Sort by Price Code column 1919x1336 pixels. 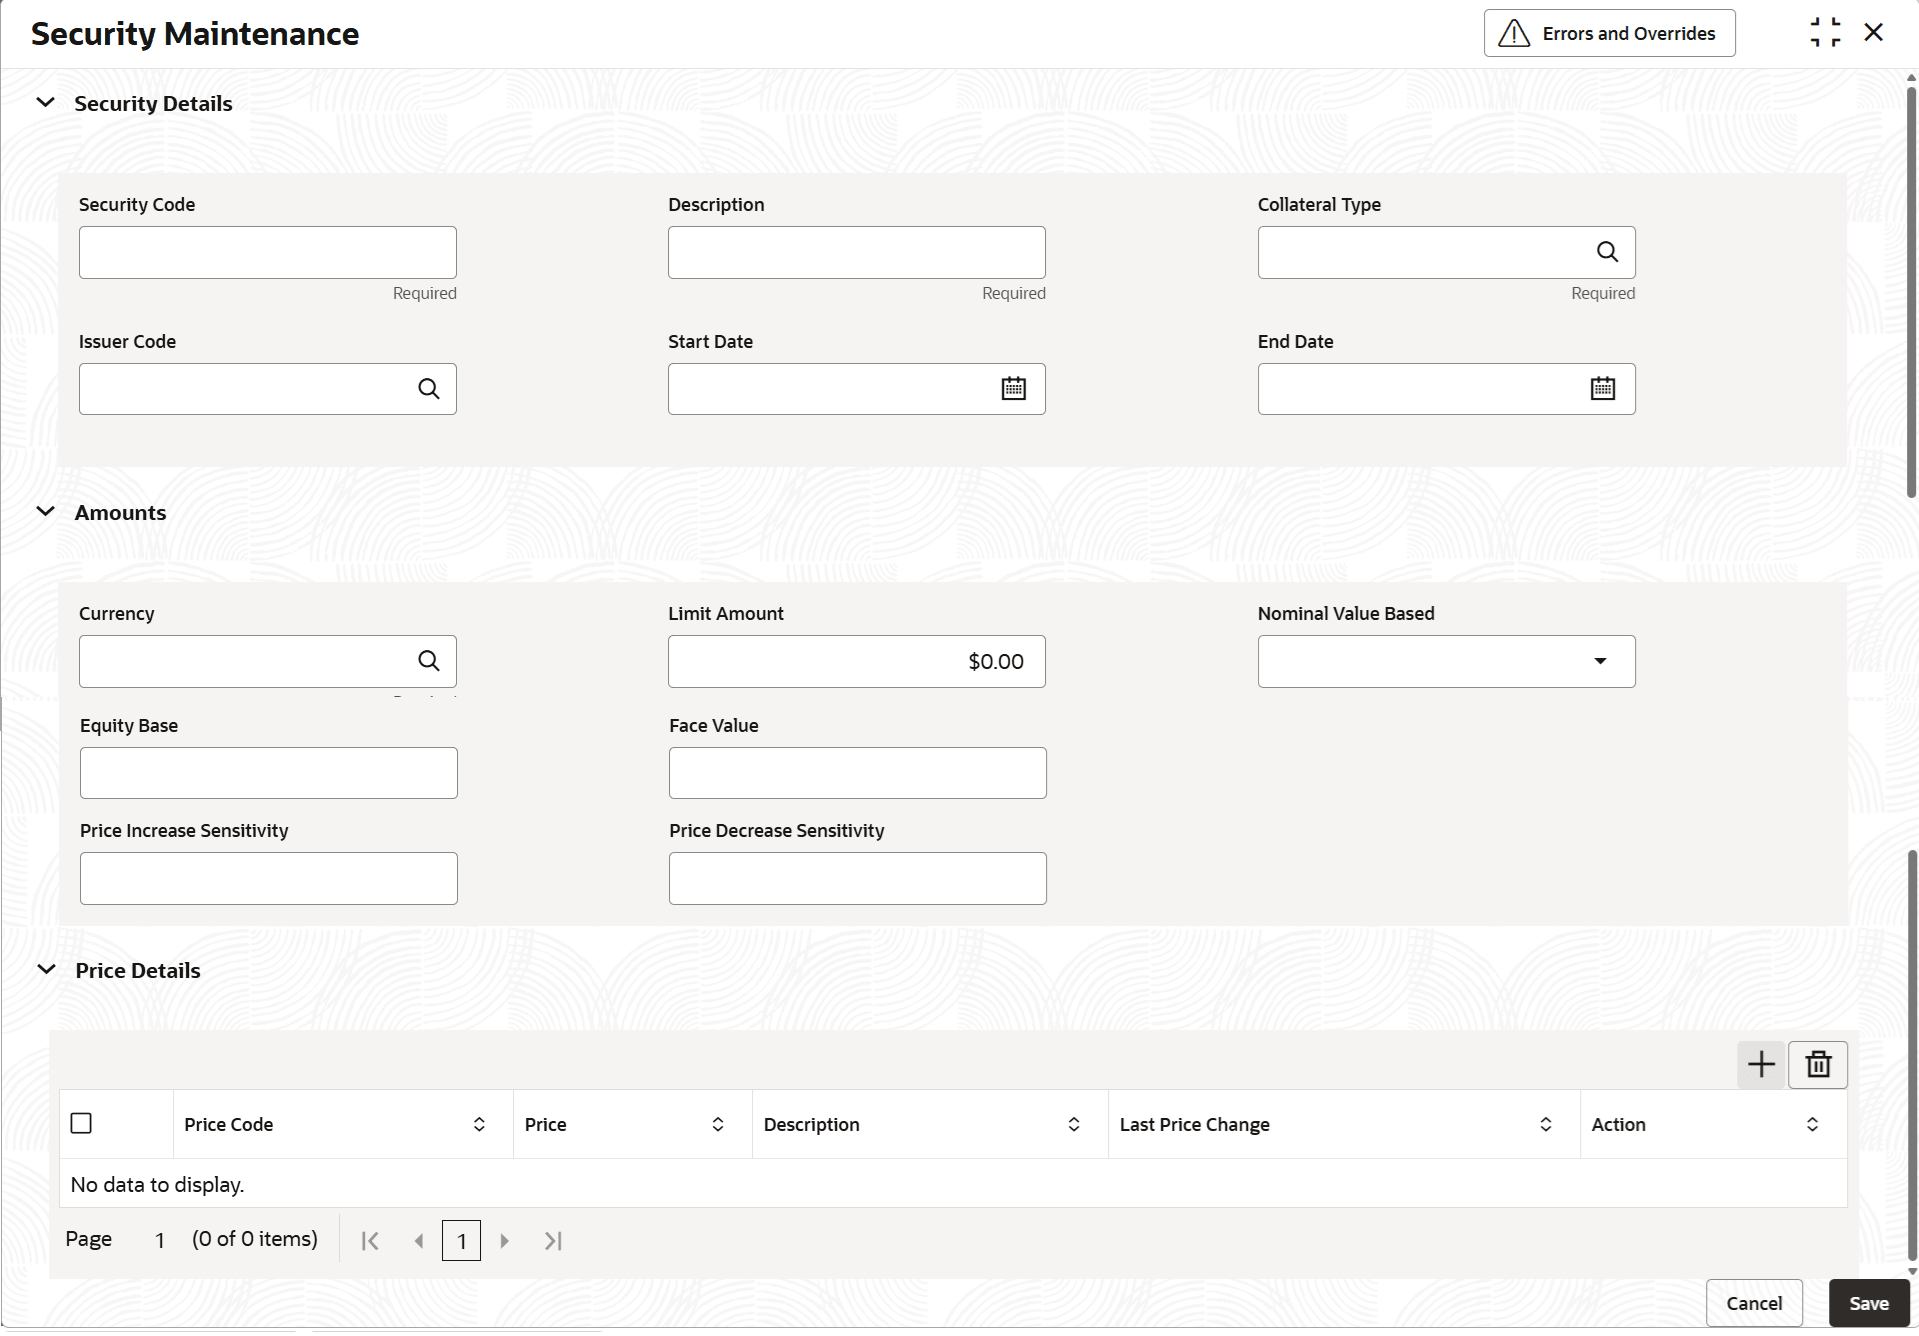[479, 1124]
